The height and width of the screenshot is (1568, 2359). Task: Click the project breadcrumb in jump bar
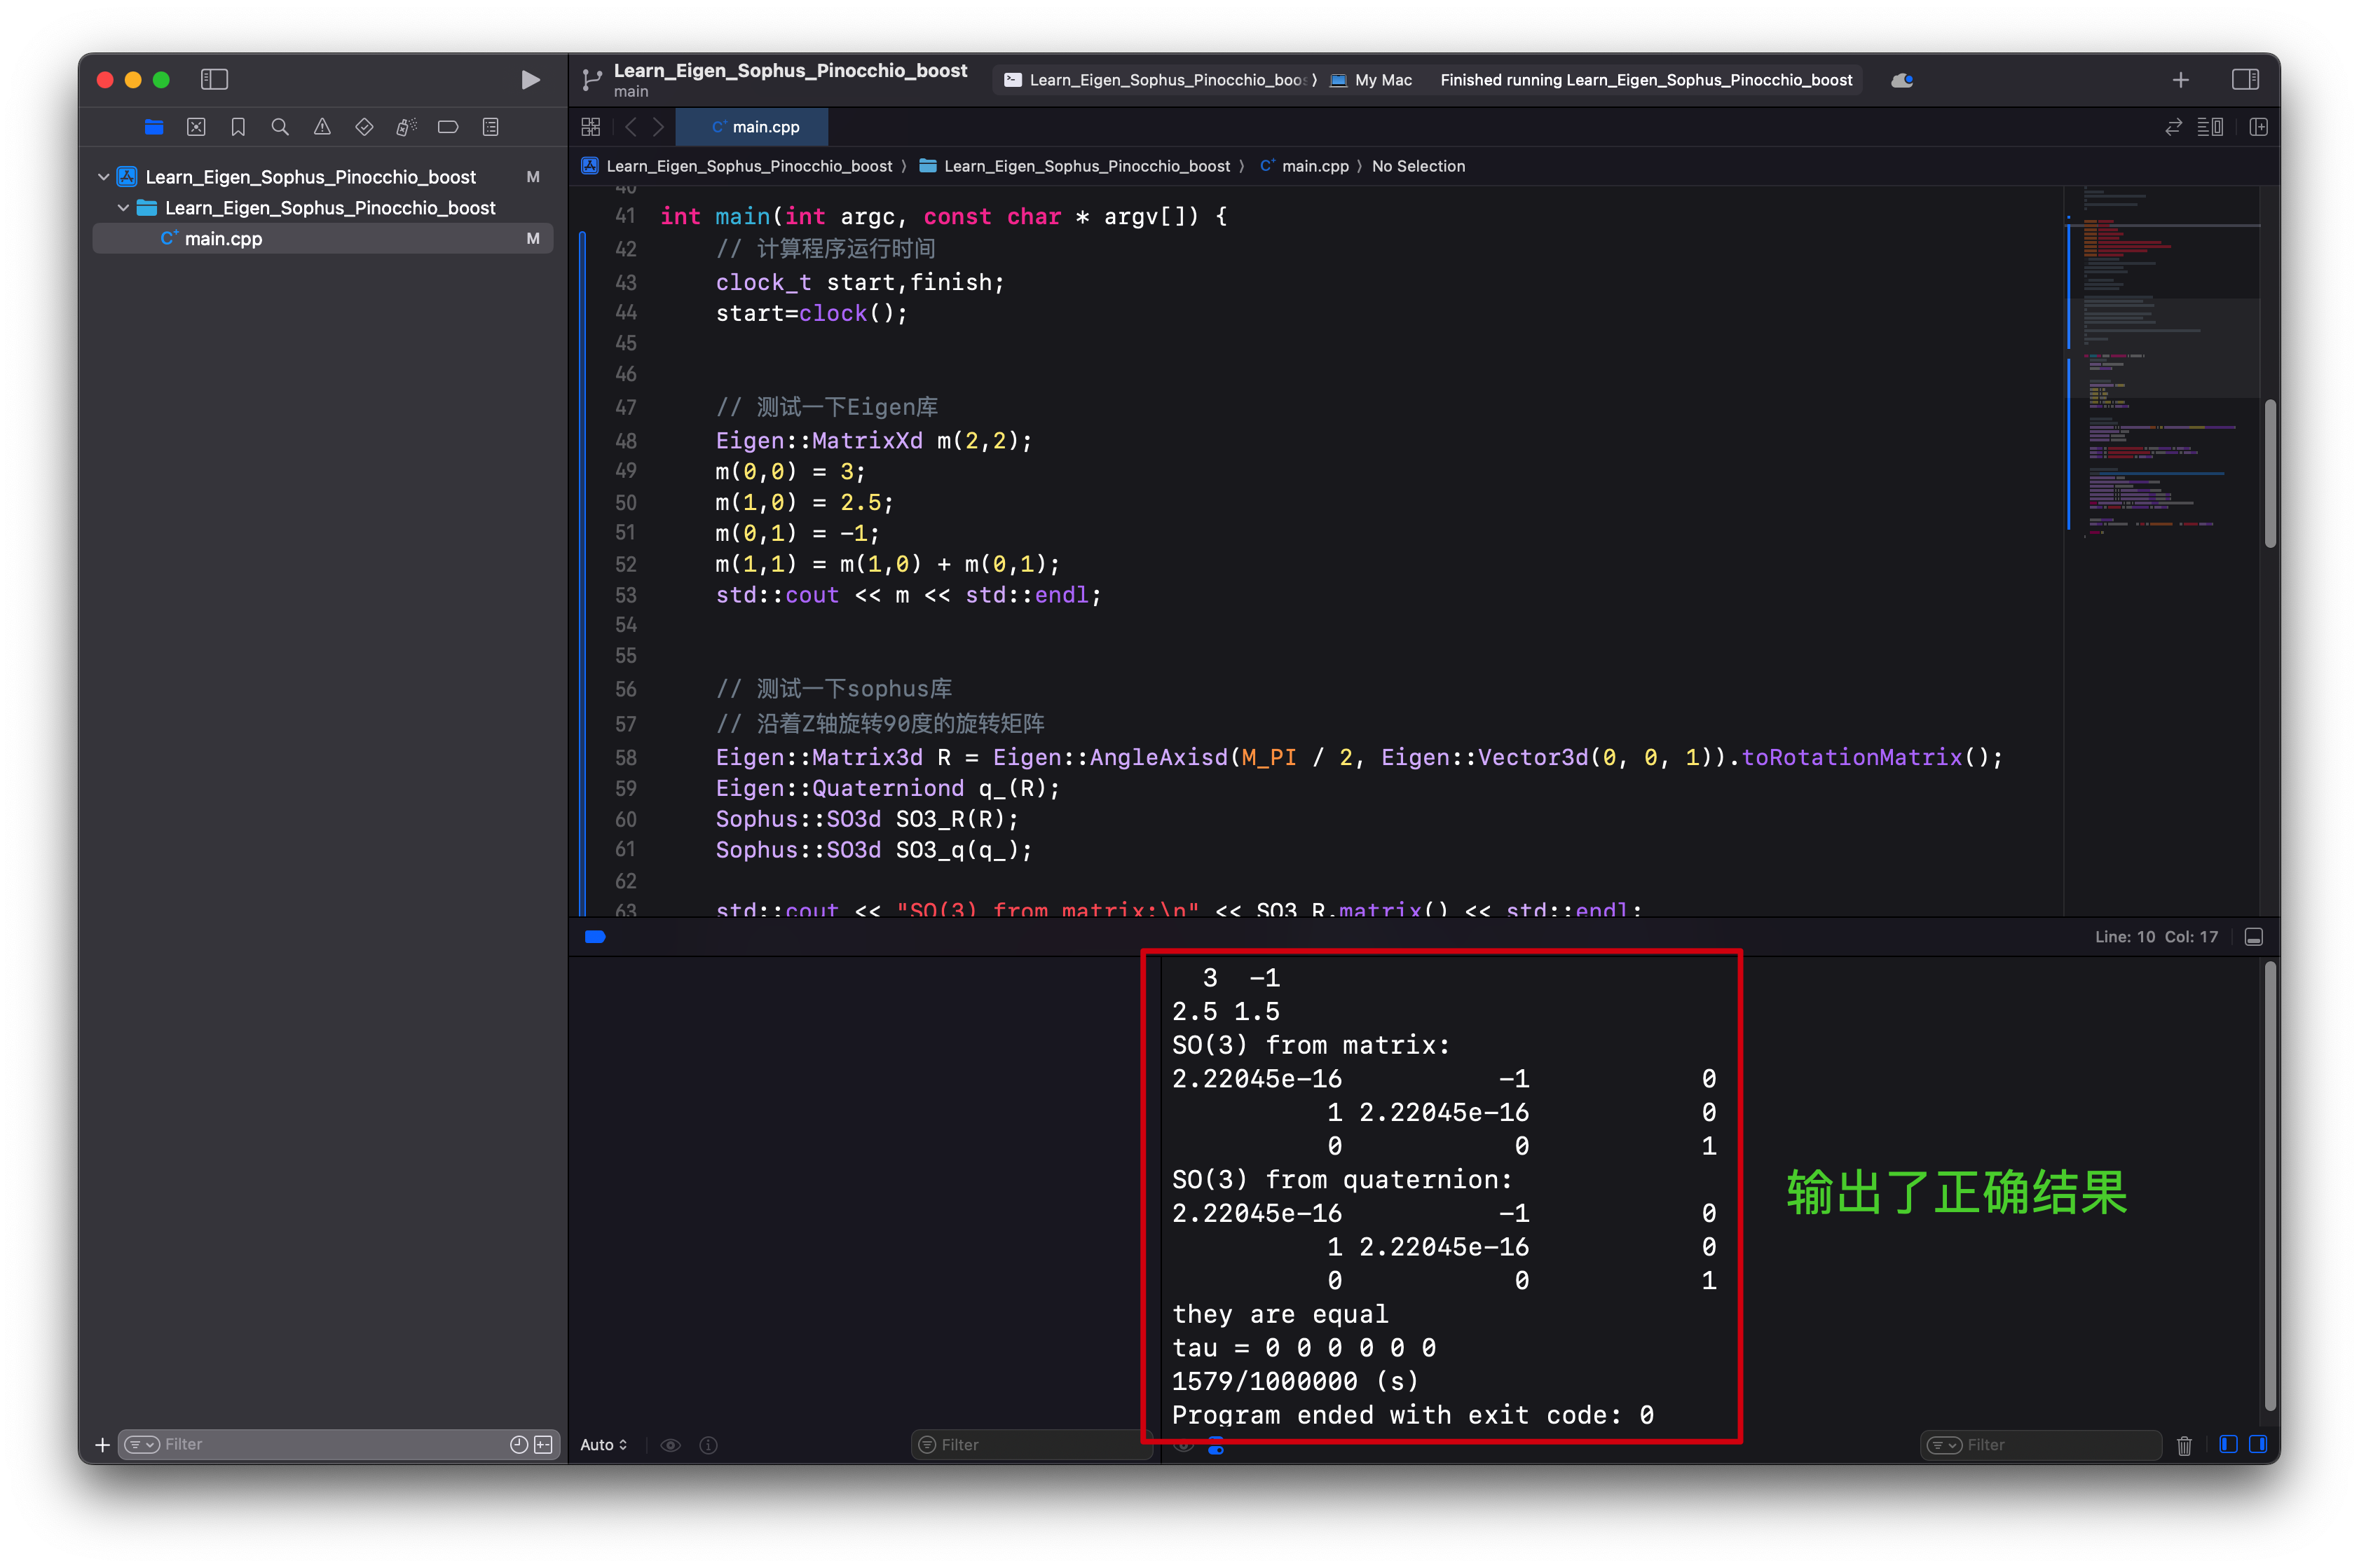coord(737,166)
